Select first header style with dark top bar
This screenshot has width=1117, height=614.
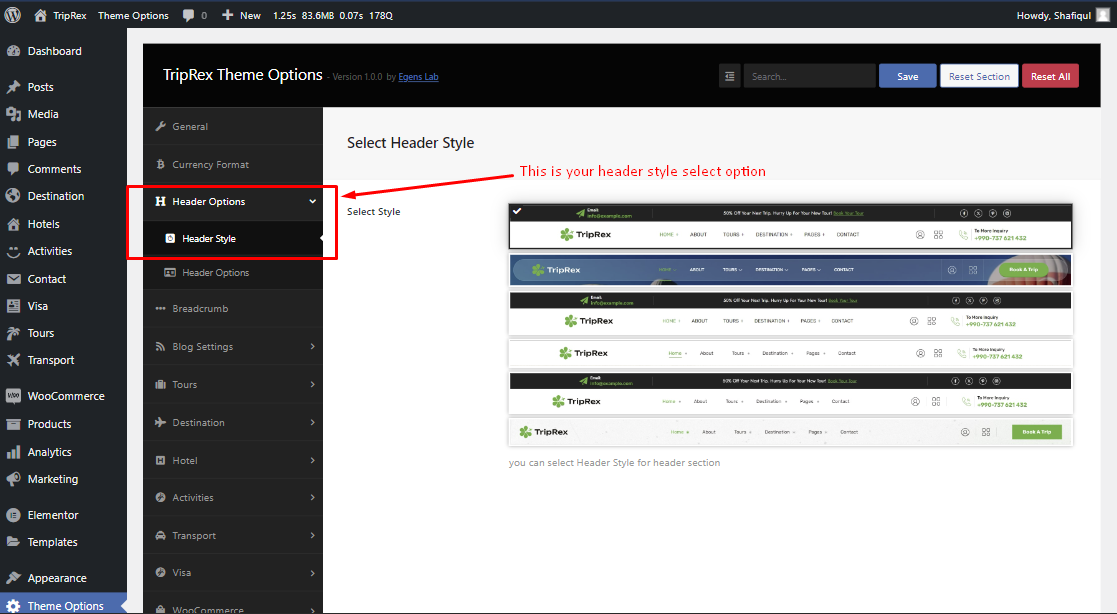click(x=790, y=227)
